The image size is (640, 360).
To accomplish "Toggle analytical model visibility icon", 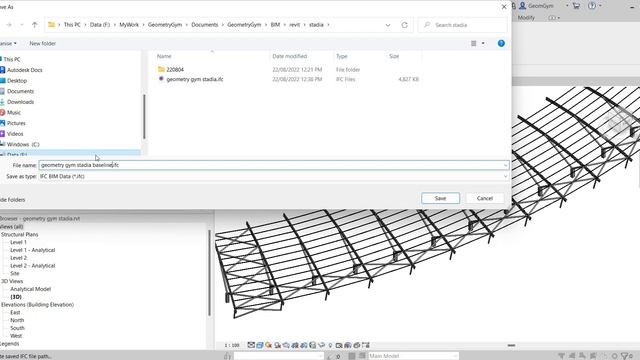I will point(348,345).
